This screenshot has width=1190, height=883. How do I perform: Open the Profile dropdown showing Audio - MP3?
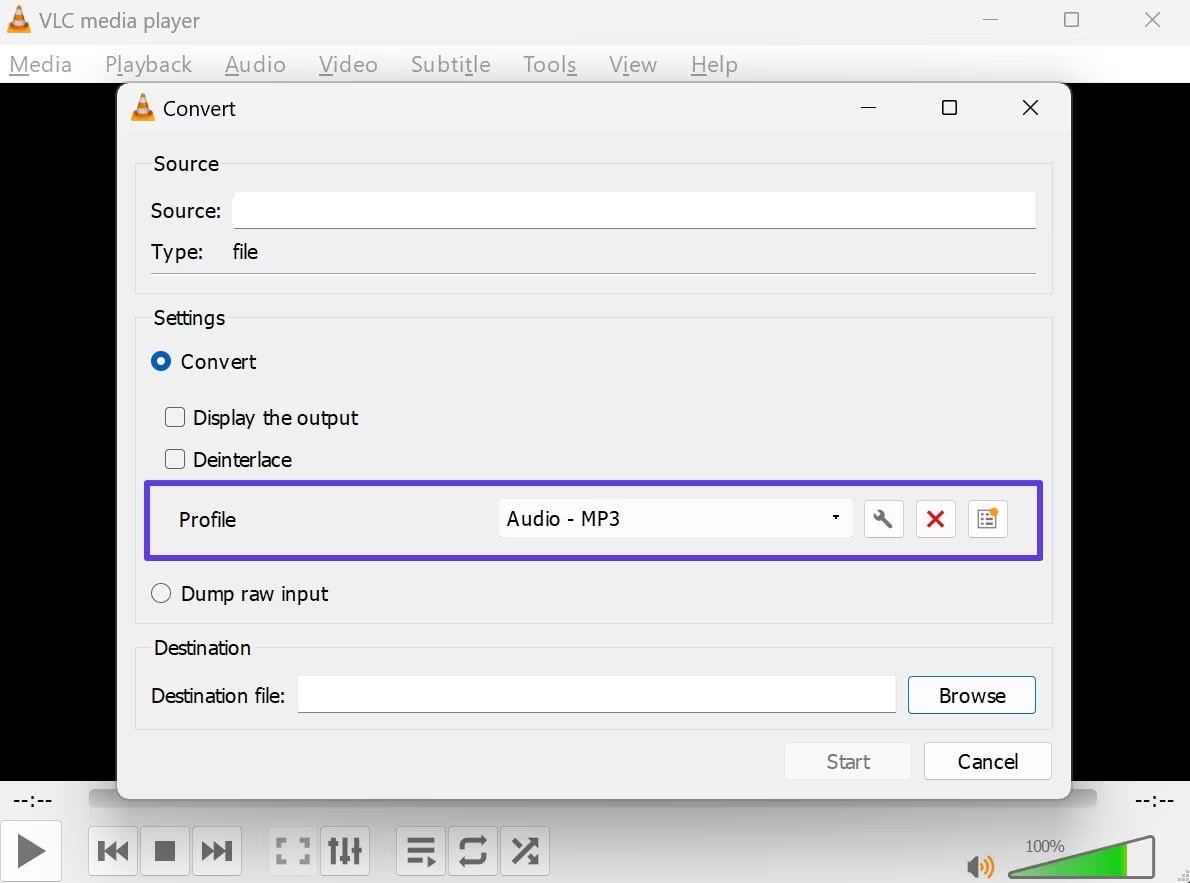(675, 519)
